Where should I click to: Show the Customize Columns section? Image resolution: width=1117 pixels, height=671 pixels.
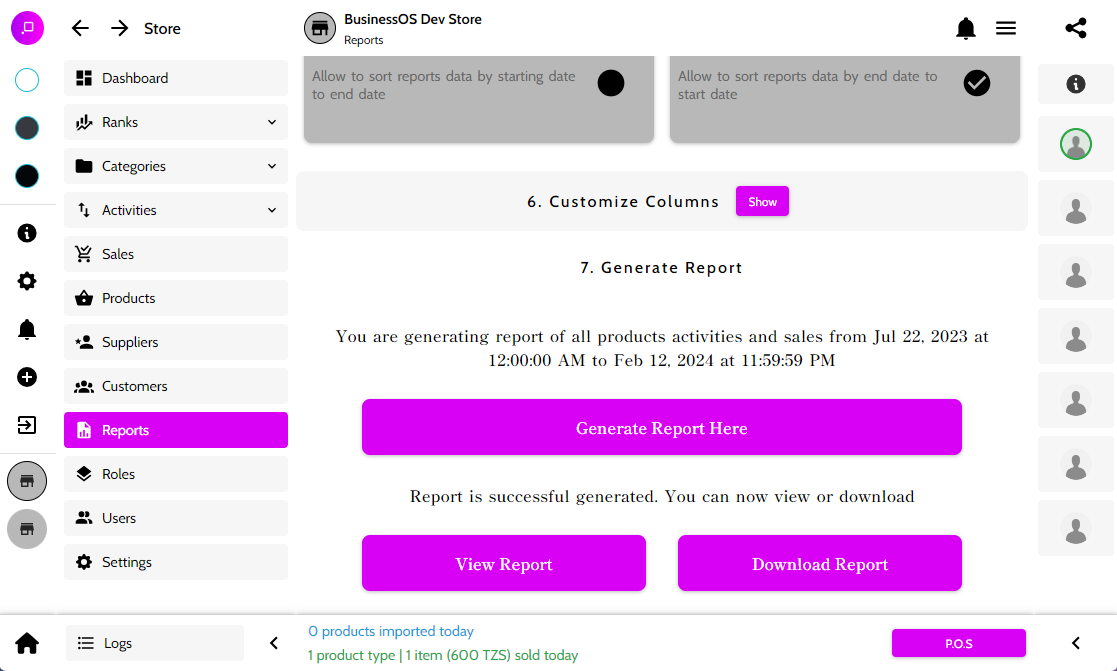tap(762, 202)
